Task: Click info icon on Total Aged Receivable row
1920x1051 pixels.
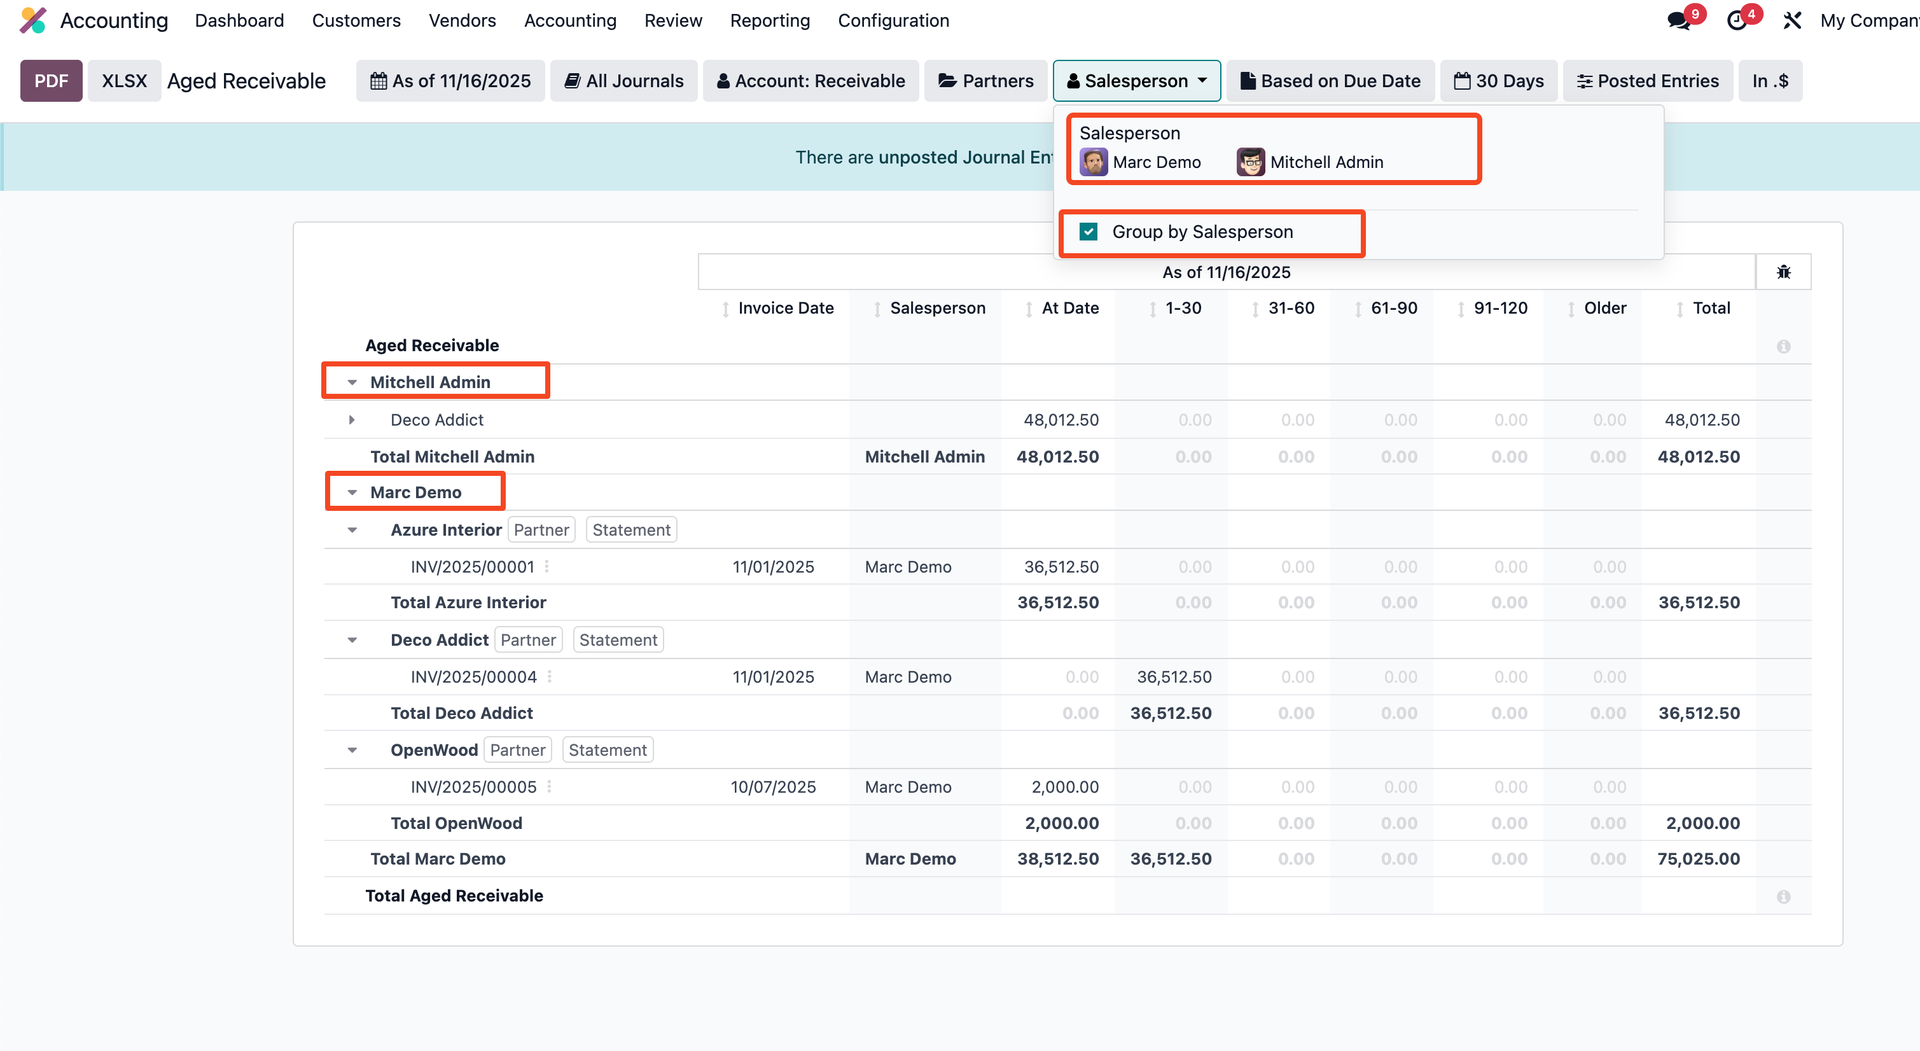Action: pos(1783,897)
